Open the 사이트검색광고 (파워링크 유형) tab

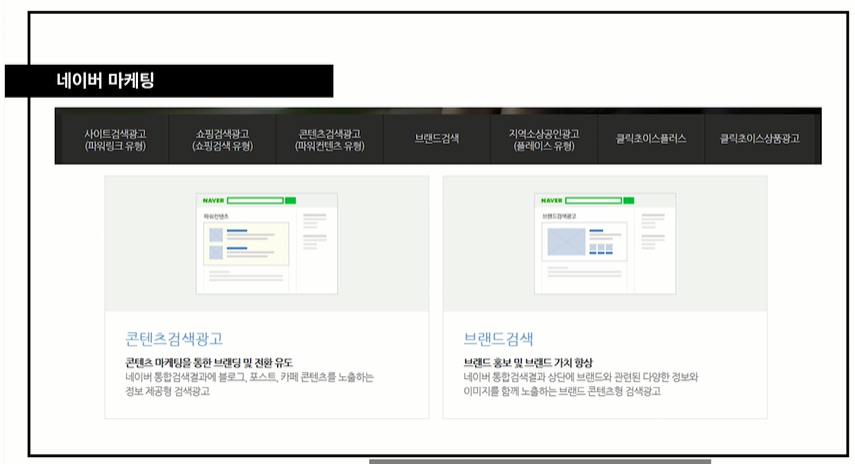115,140
